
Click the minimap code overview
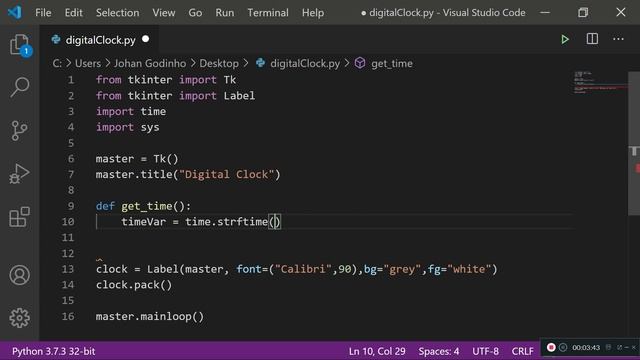click(x=599, y=82)
